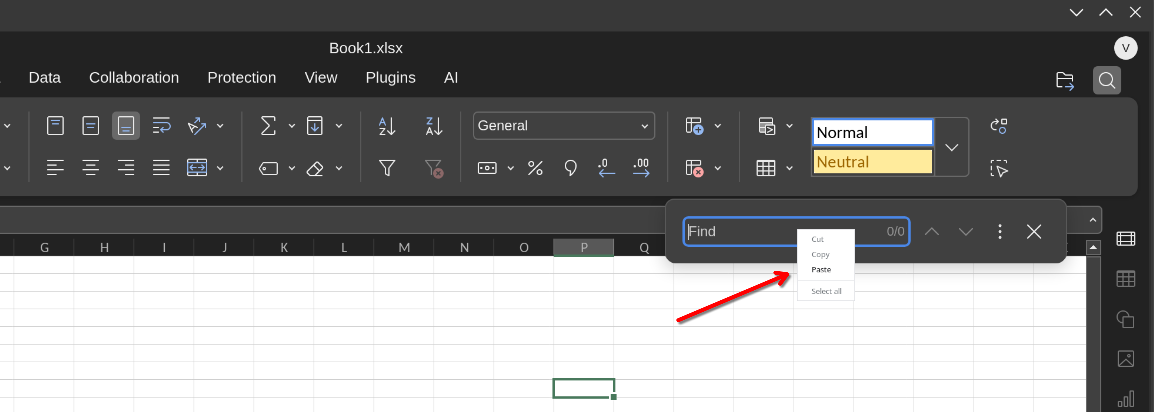This screenshot has height=412, width=1154.
Task: Open the Collaboration tab
Action: pos(134,77)
